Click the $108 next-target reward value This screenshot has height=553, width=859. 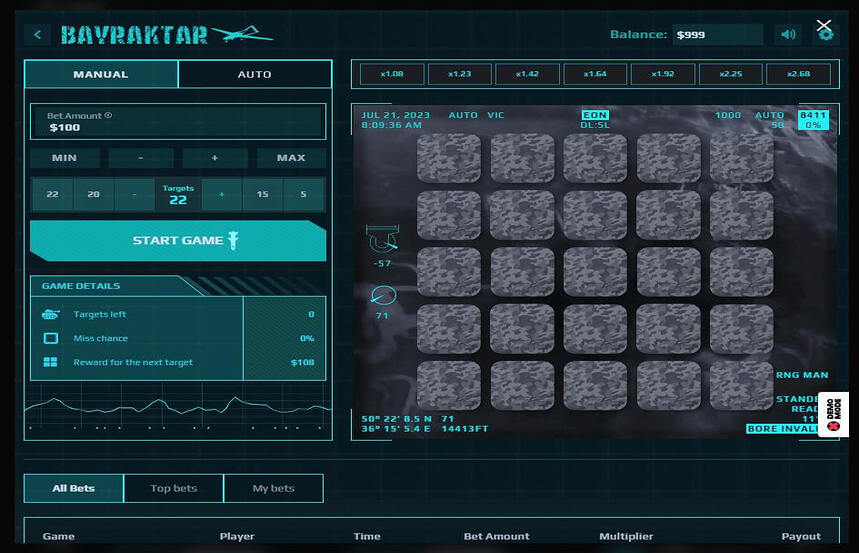pyautogui.click(x=302, y=362)
